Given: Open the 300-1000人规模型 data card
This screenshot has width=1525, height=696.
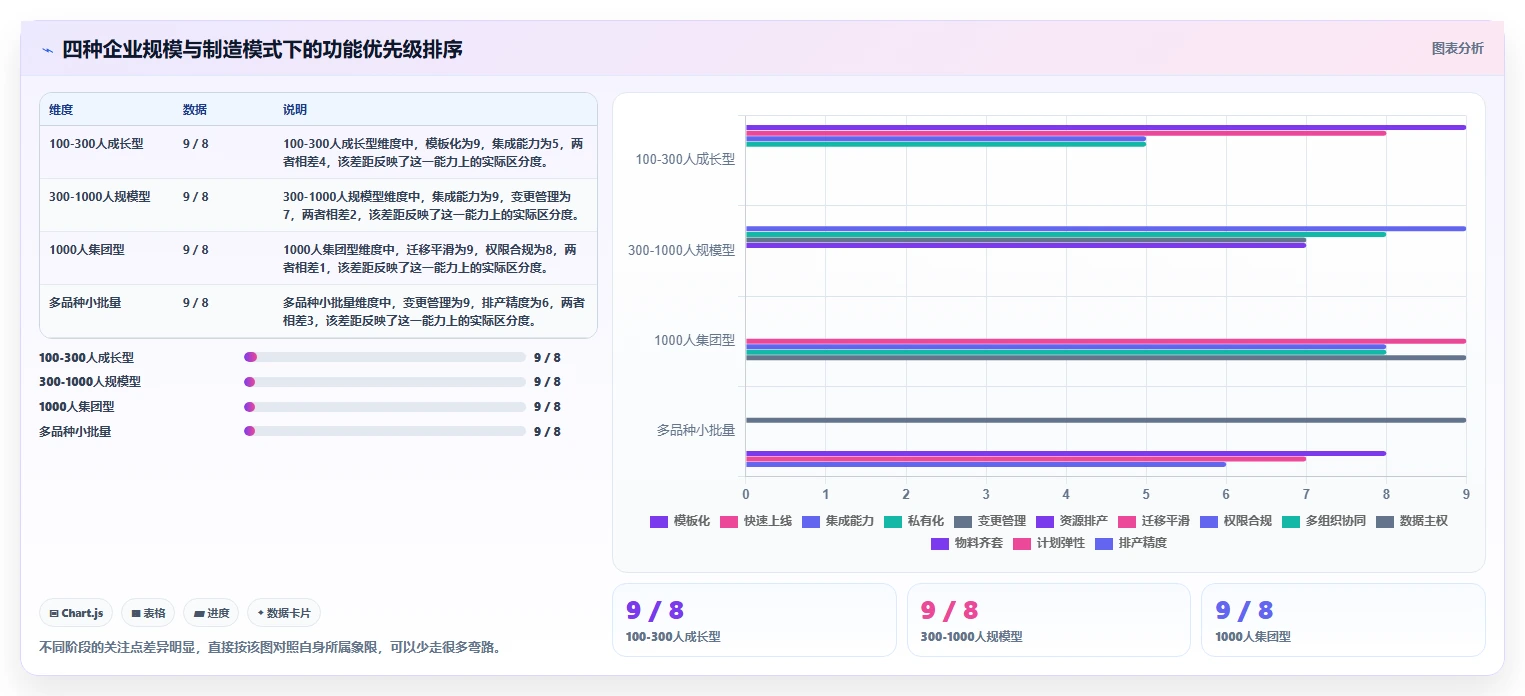Looking at the screenshot, I should (1049, 620).
